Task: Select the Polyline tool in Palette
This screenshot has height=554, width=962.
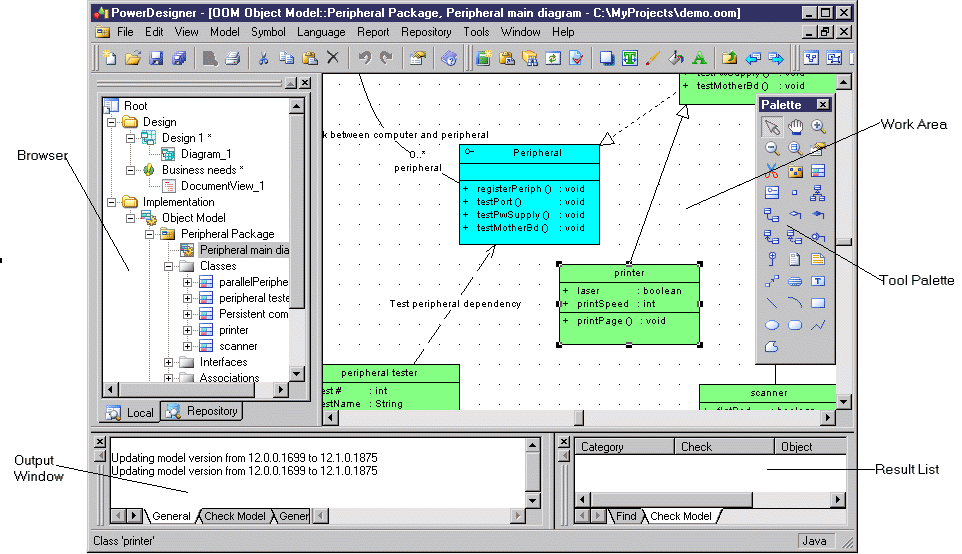Action: pos(818,325)
